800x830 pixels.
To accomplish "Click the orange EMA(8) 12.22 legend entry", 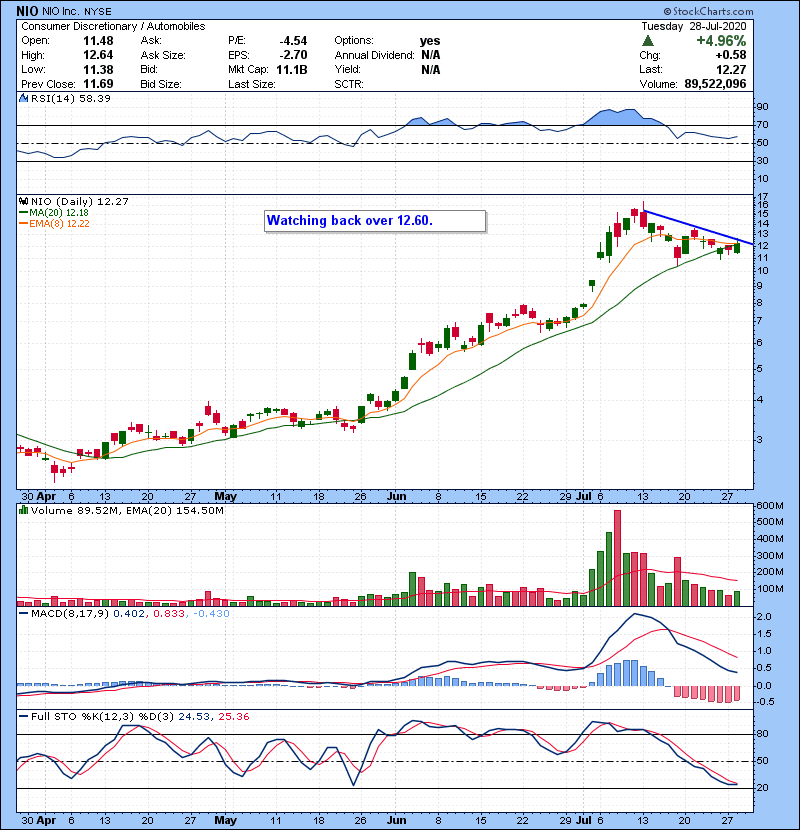I will point(54,224).
